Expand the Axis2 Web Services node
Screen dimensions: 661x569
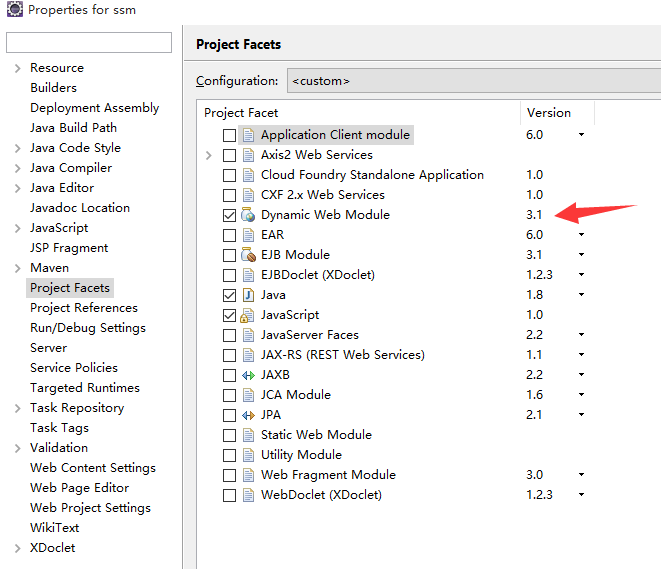pos(208,155)
